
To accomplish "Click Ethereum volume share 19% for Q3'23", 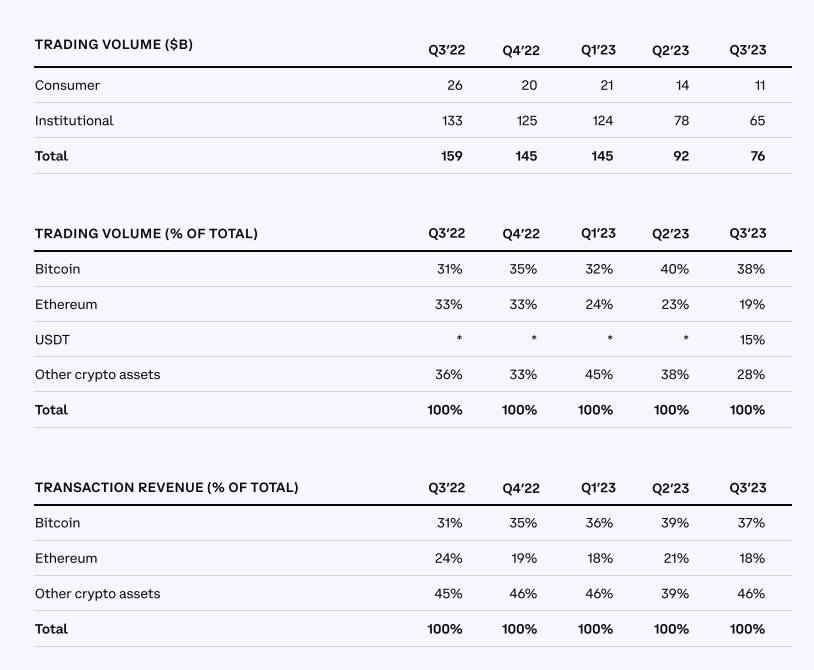I will click(752, 304).
